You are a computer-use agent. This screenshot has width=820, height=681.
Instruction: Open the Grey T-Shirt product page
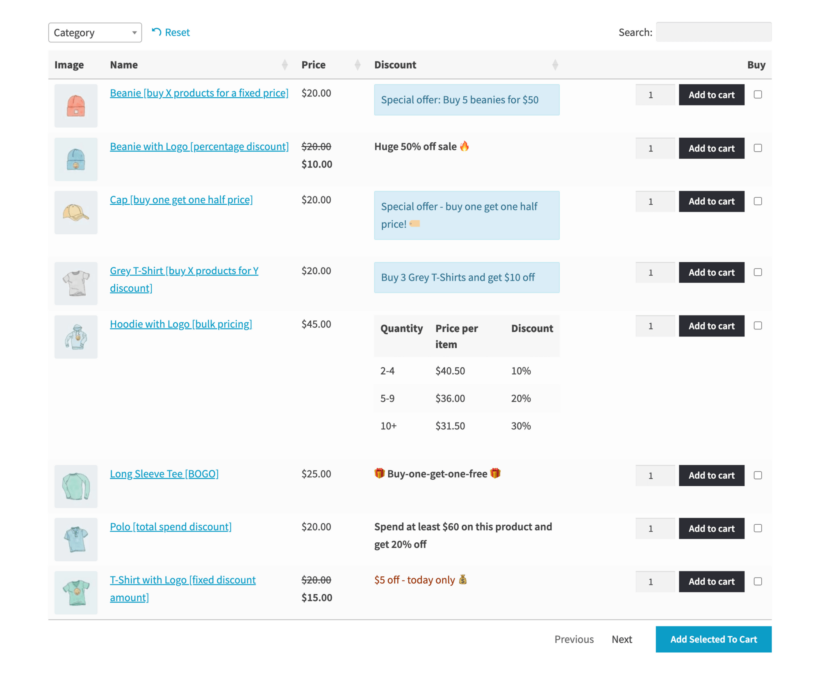184,270
